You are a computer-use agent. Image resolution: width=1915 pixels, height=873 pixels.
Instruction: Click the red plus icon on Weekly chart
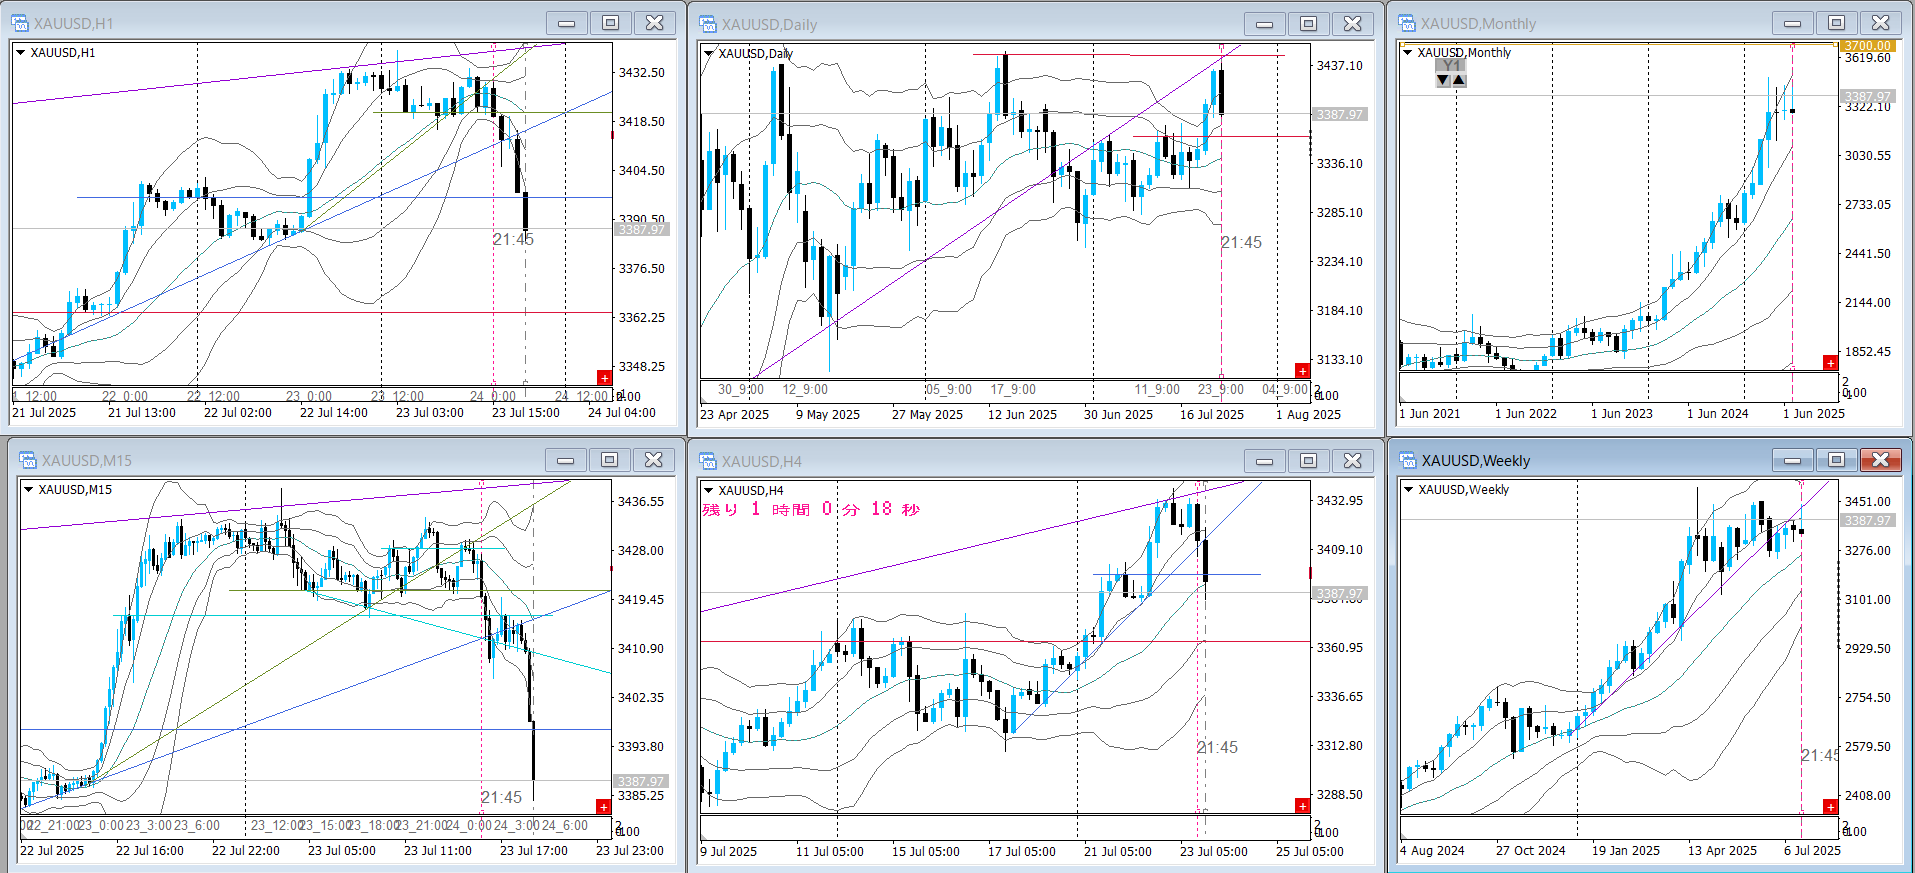1830,806
